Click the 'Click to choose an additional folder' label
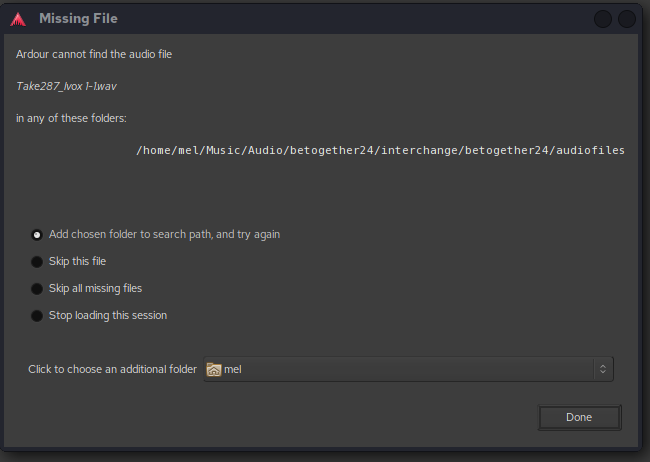Image resolution: width=650 pixels, height=462 pixels. click(x=112, y=369)
